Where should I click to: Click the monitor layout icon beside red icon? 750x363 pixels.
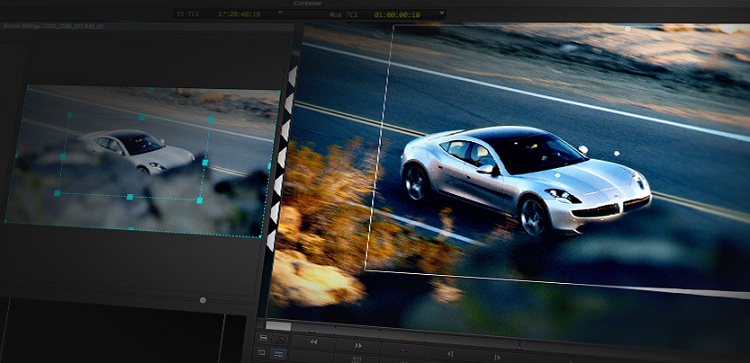[x=263, y=338]
